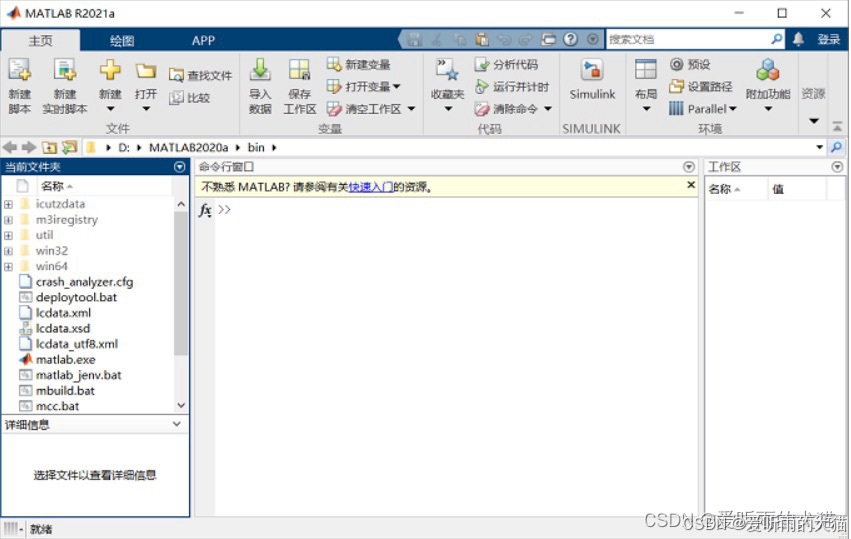Click the fx function browser icon
Viewport: 851px width, 539px height.
tap(205, 210)
